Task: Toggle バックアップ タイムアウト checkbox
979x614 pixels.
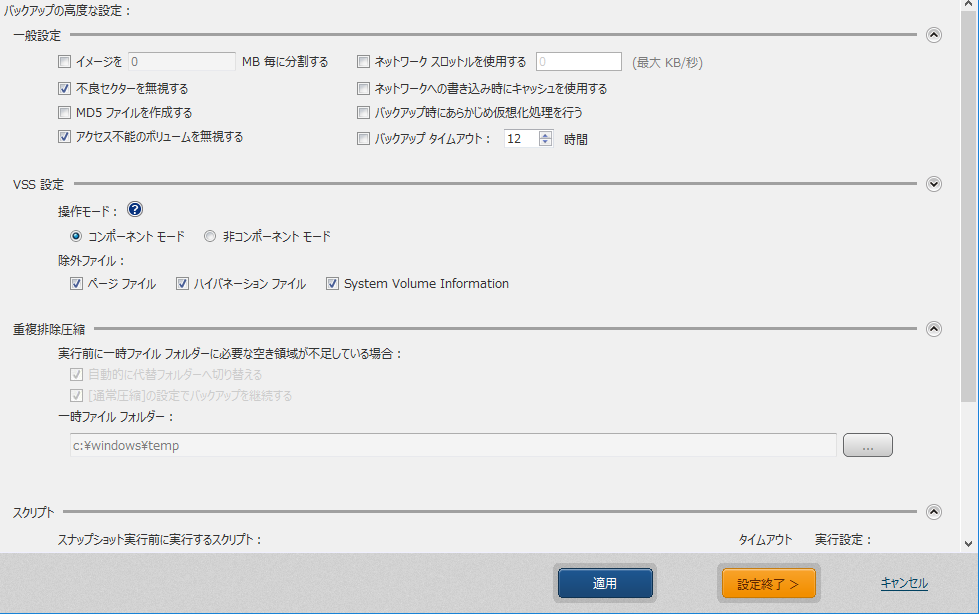Action: tap(364, 139)
